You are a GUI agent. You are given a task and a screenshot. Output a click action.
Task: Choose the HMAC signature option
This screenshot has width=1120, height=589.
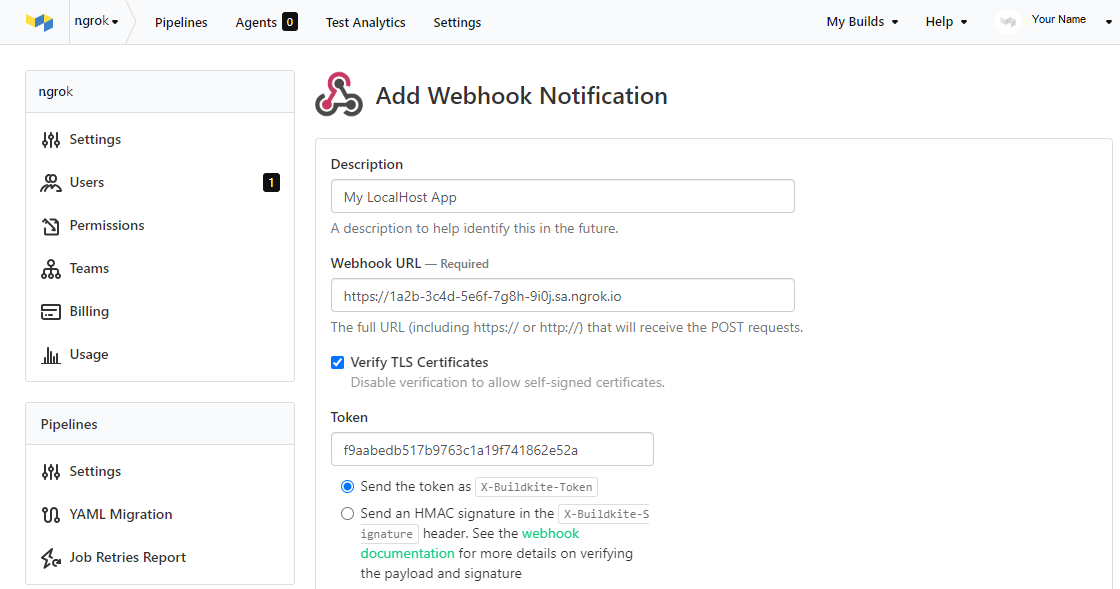[347, 513]
